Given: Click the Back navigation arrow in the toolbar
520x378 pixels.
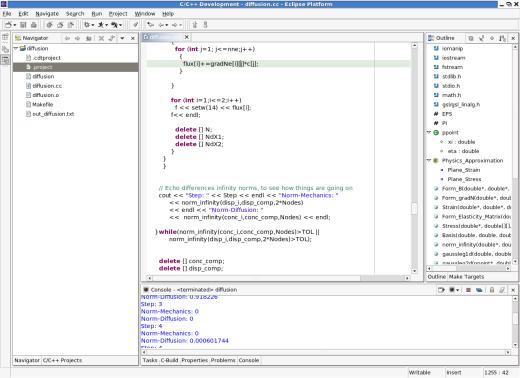Looking at the screenshot, I should 161,25.
